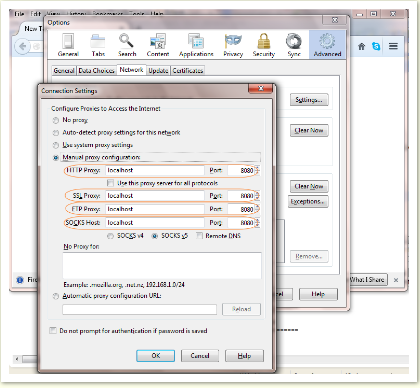
Task: Click the HTTP Proxy port field
Action: click(241, 170)
